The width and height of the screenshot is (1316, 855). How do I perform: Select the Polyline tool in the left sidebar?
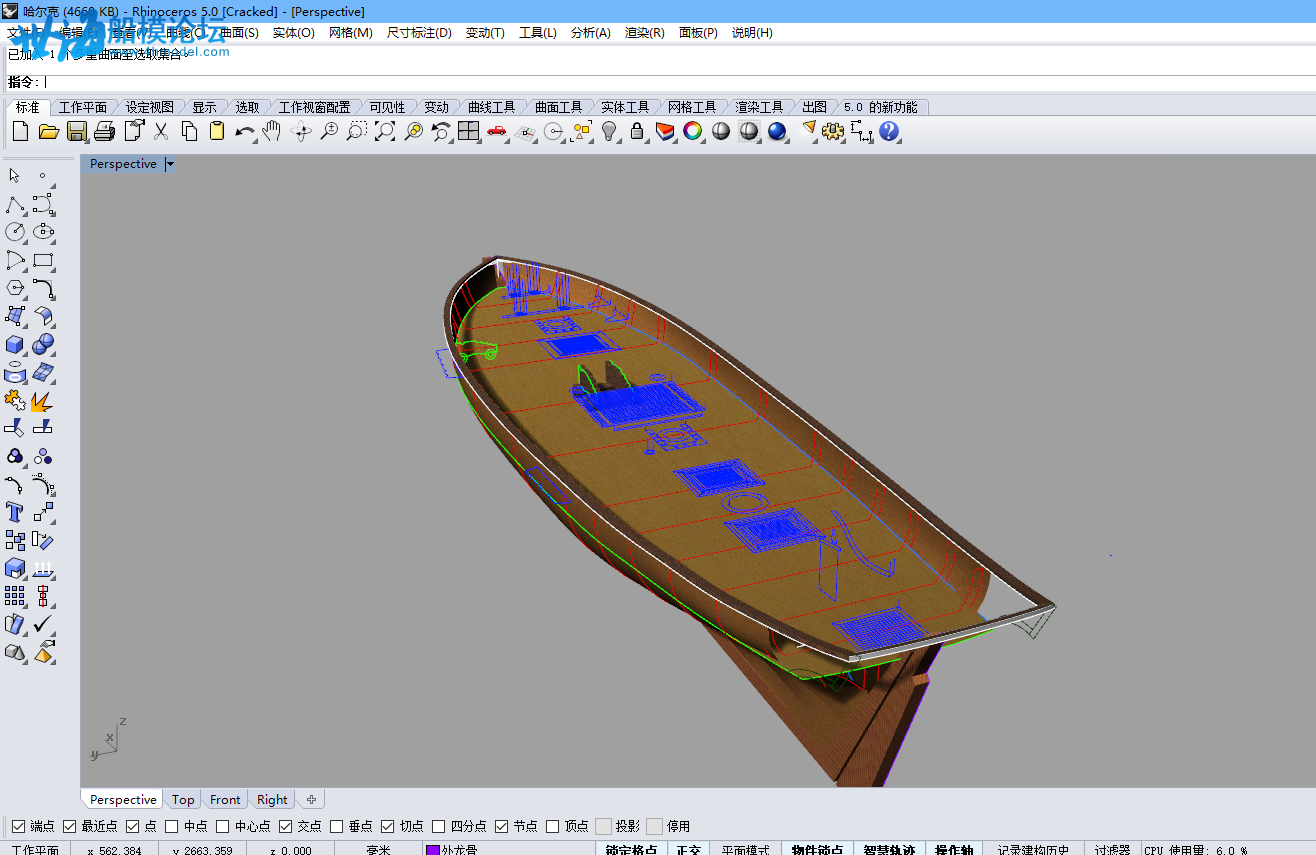click(x=15, y=205)
